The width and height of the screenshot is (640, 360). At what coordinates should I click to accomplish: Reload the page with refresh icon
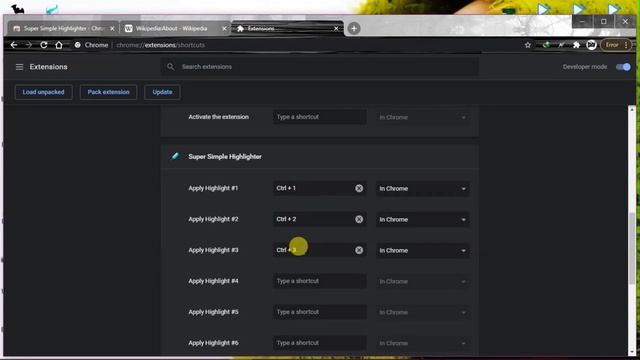(x=44, y=45)
